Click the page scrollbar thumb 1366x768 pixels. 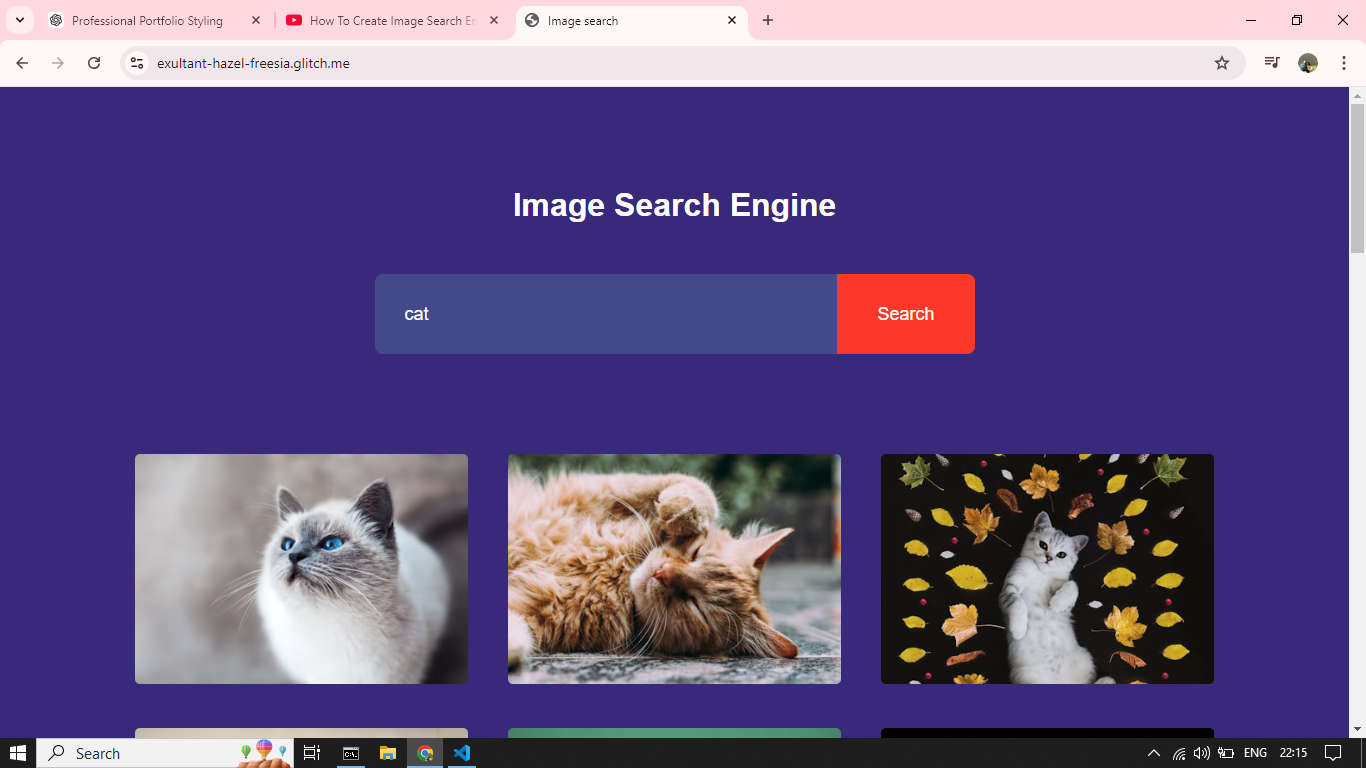[x=1358, y=178]
